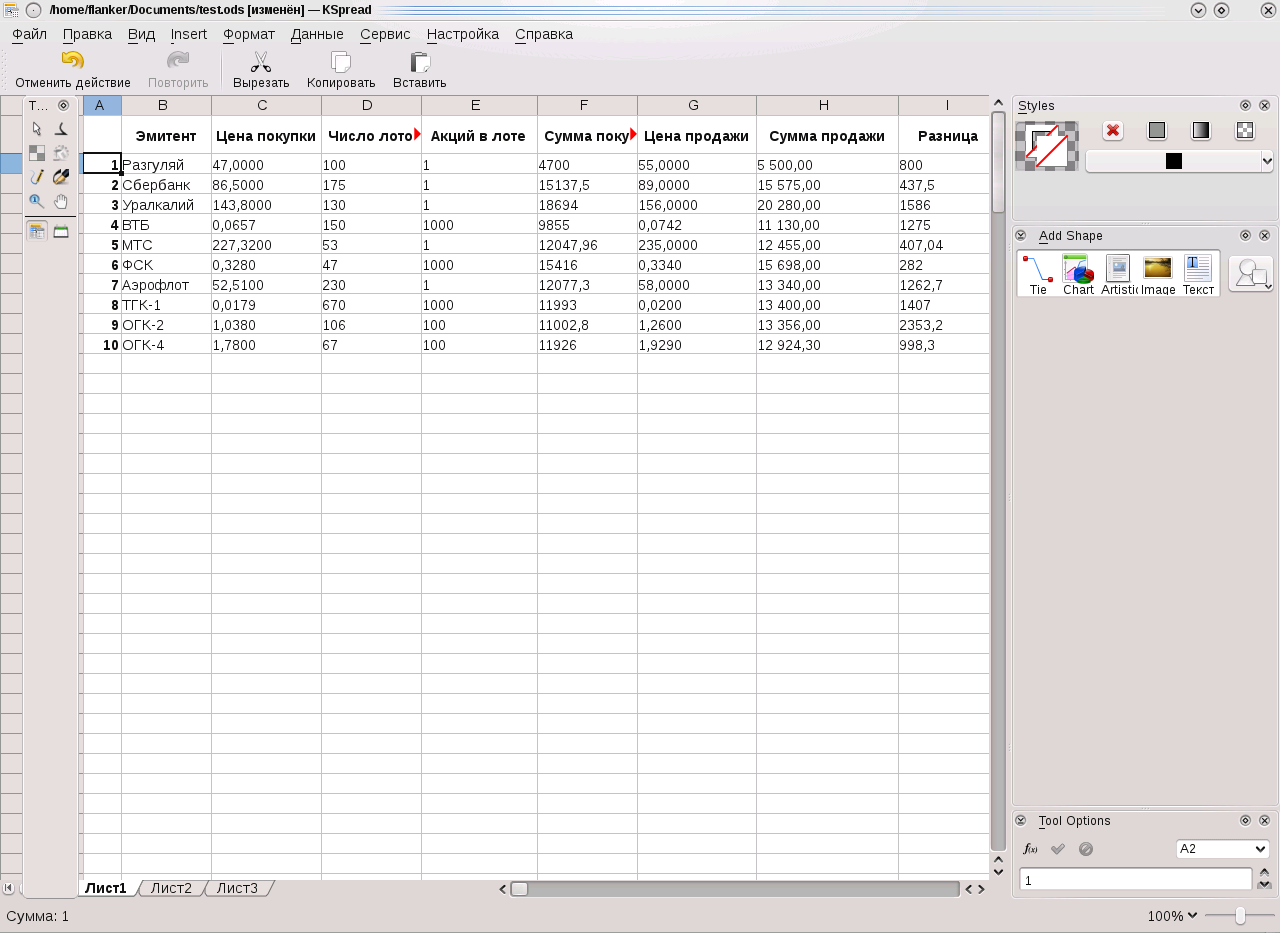Select the green calendar tool in toolbox
The image size is (1280, 933).
pos(61,231)
